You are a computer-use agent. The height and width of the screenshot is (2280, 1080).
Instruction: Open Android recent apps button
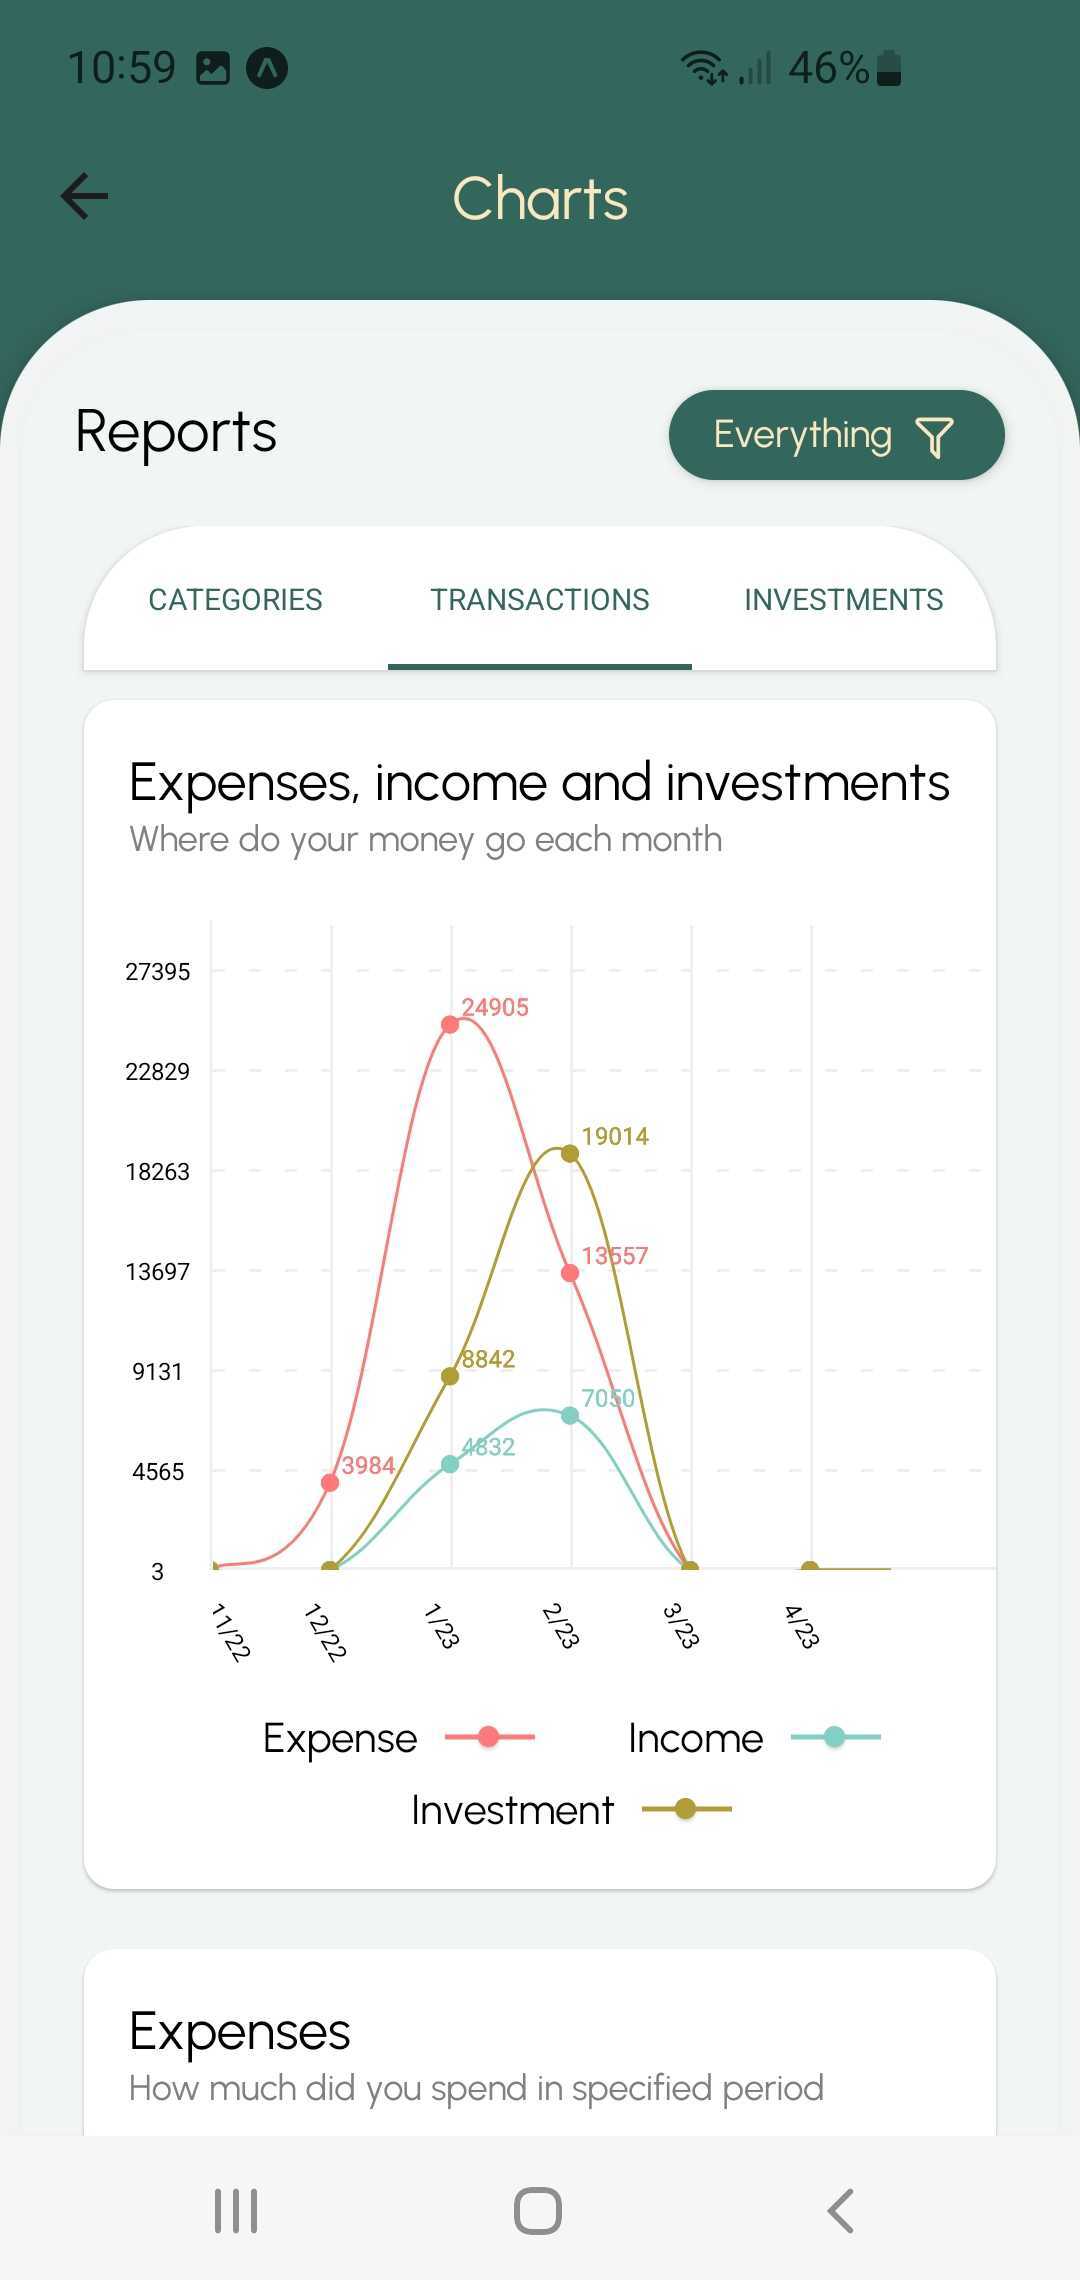click(x=236, y=2210)
